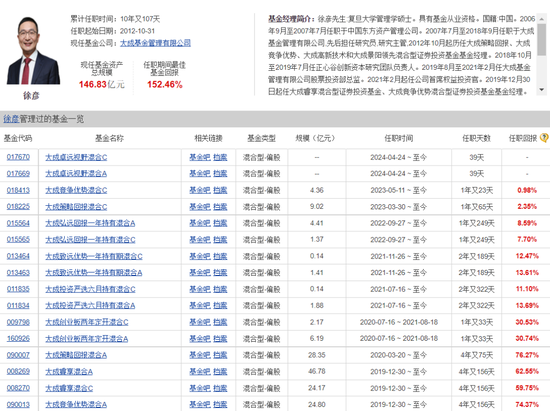Open the 大成卓远视野混合A fund page
The image size is (550, 411).
pos(76,174)
